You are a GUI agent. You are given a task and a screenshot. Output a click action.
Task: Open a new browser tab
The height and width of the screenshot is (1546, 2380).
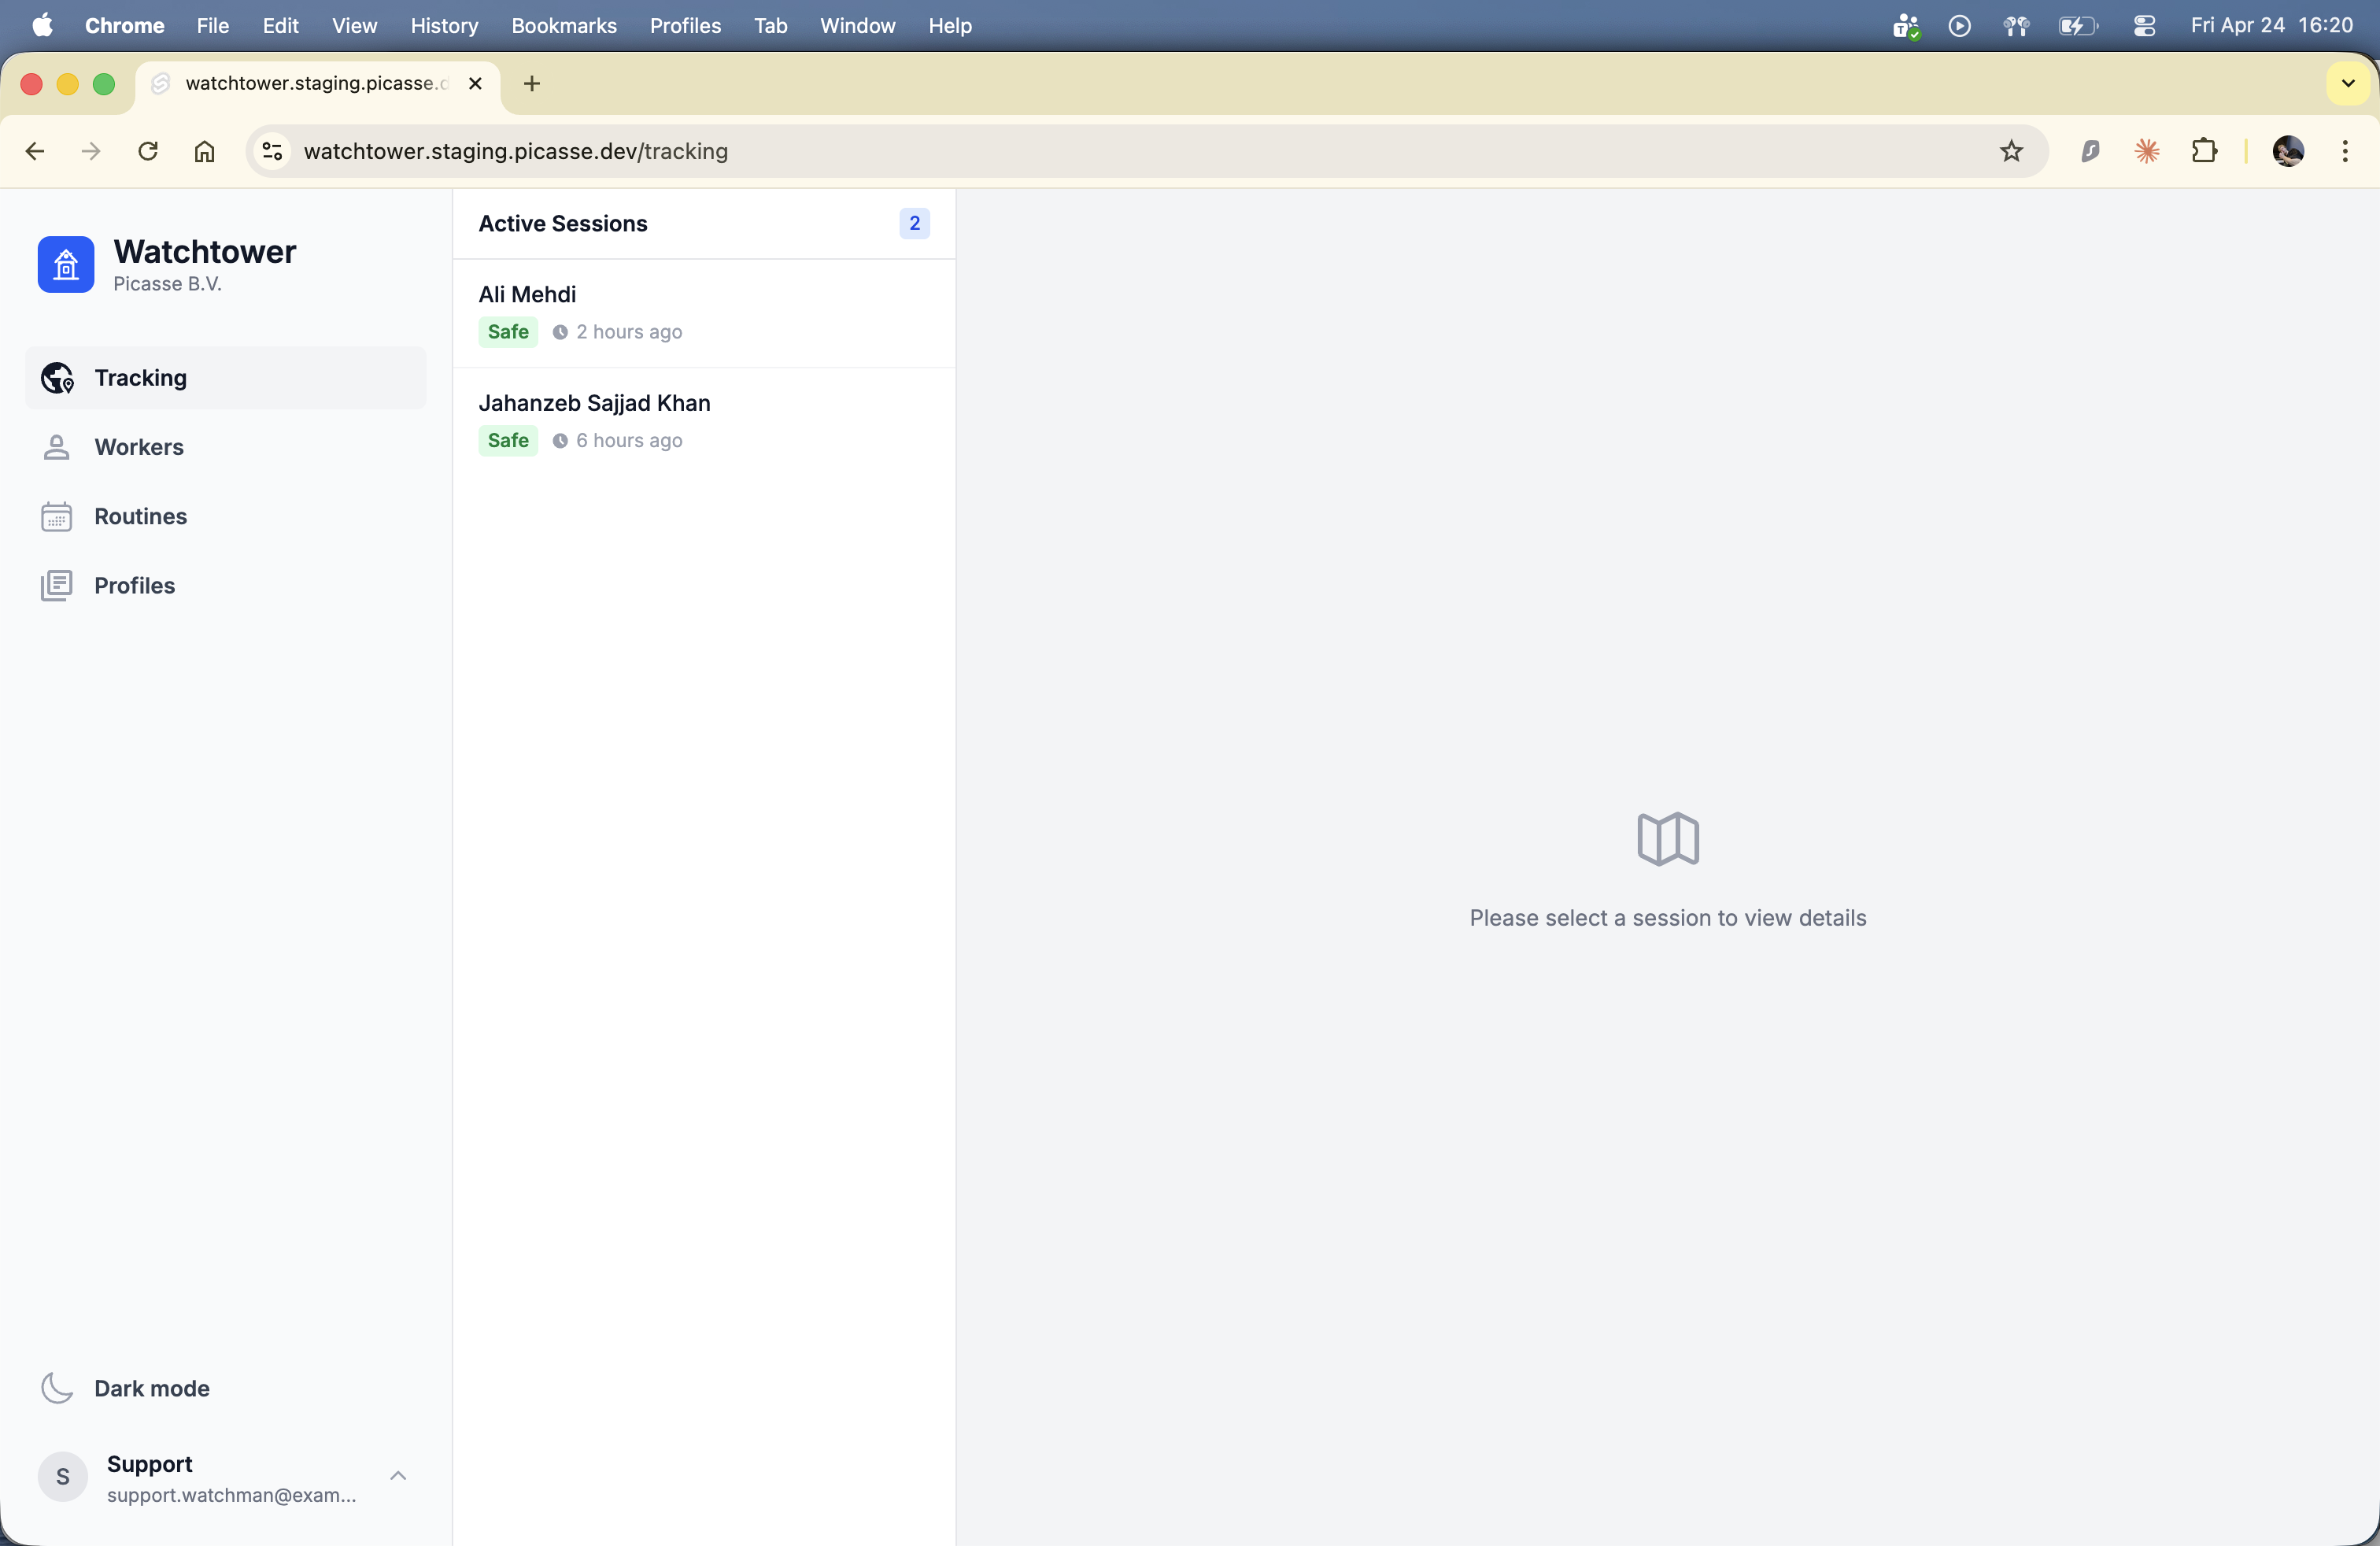pos(532,83)
